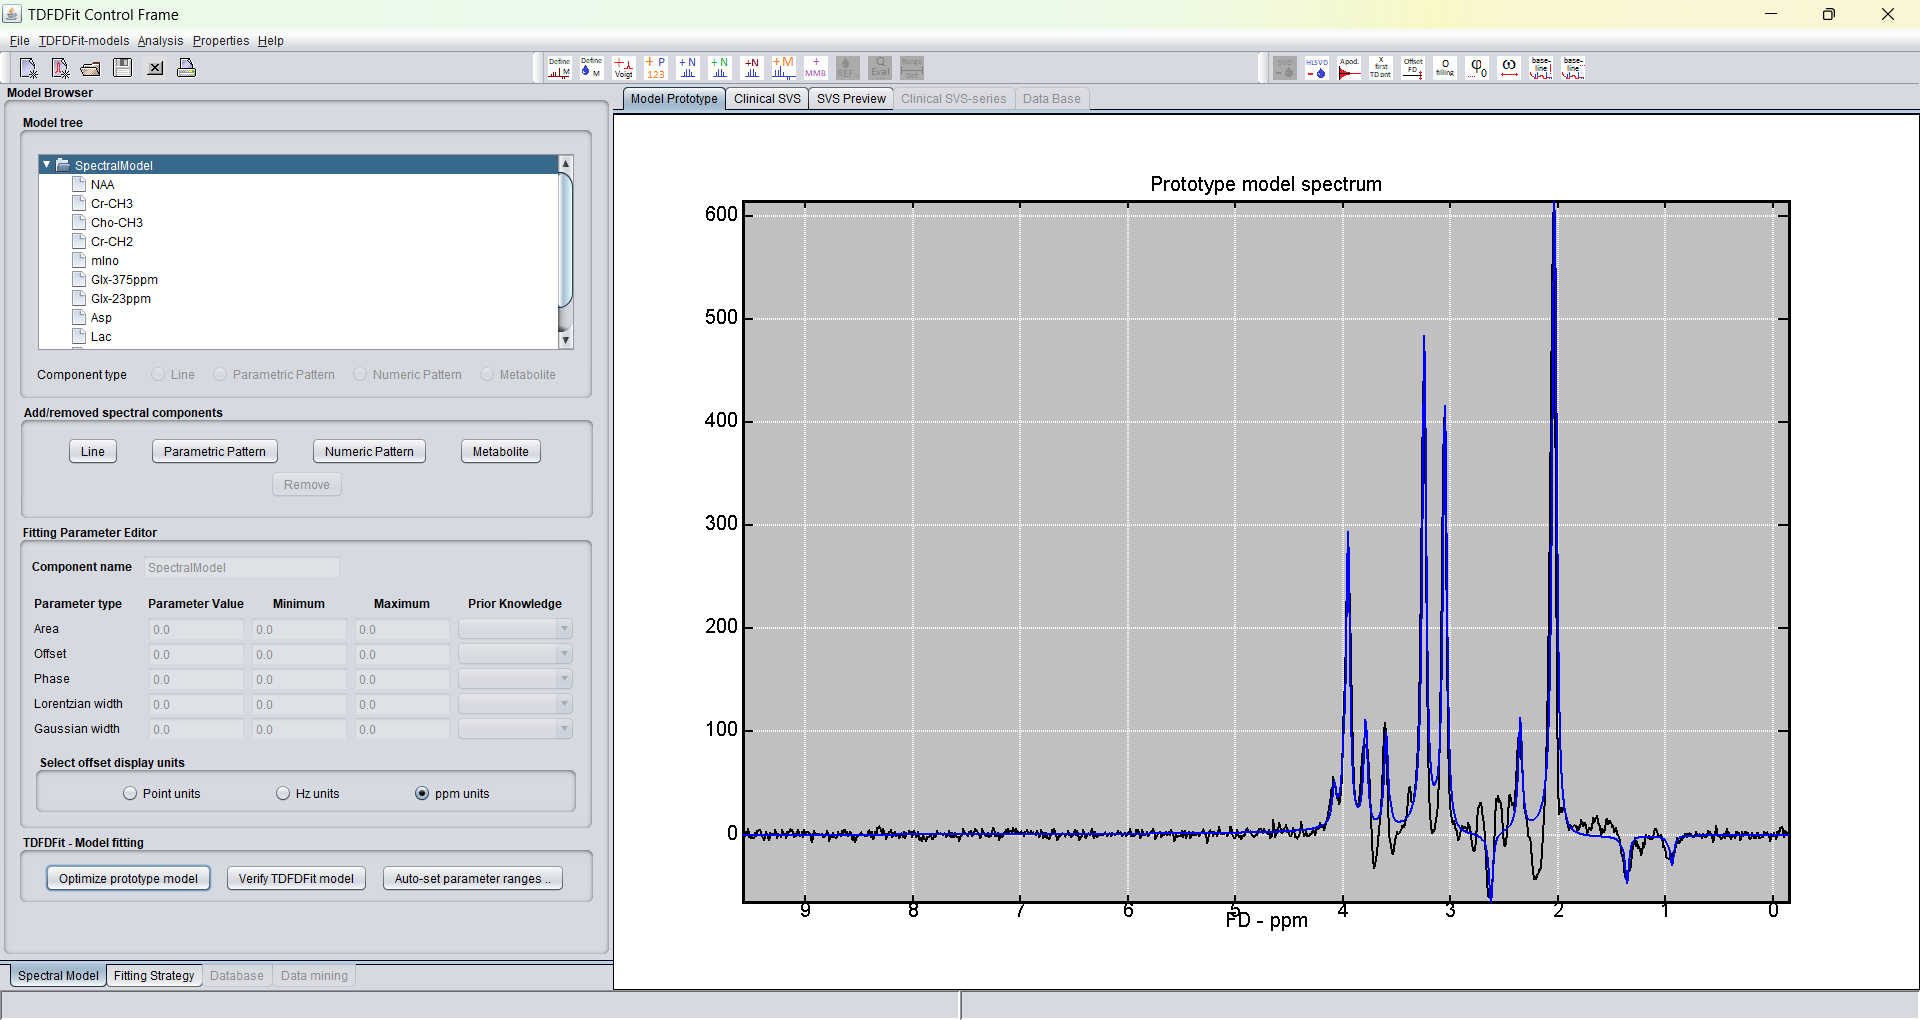Image resolution: width=1920 pixels, height=1020 pixels.
Task: Click the second baseline correction icon
Action: tap(1573, 68)
